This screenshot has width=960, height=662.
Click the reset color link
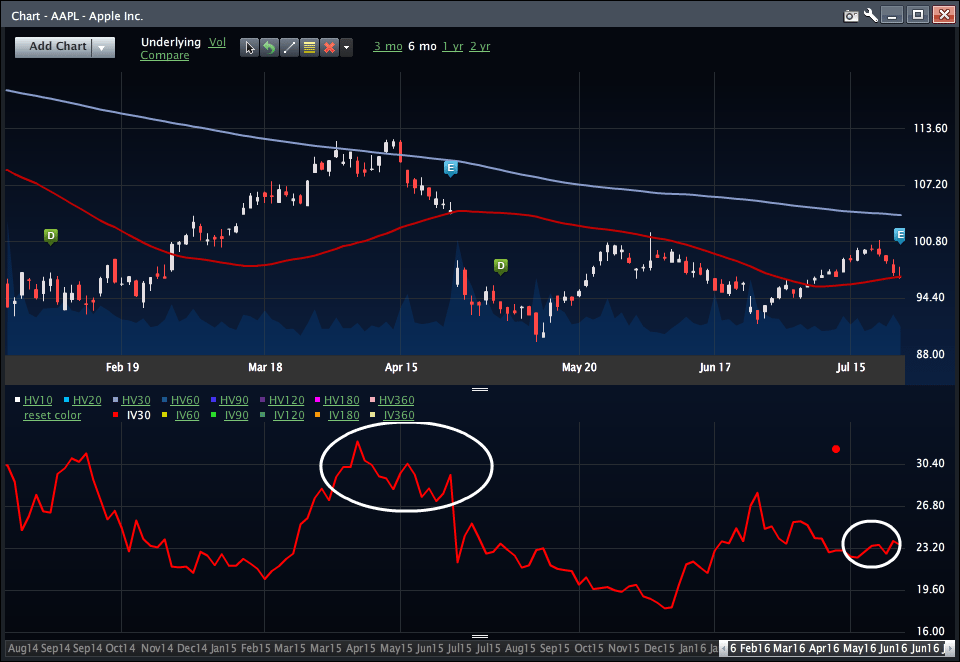[52, 415]
